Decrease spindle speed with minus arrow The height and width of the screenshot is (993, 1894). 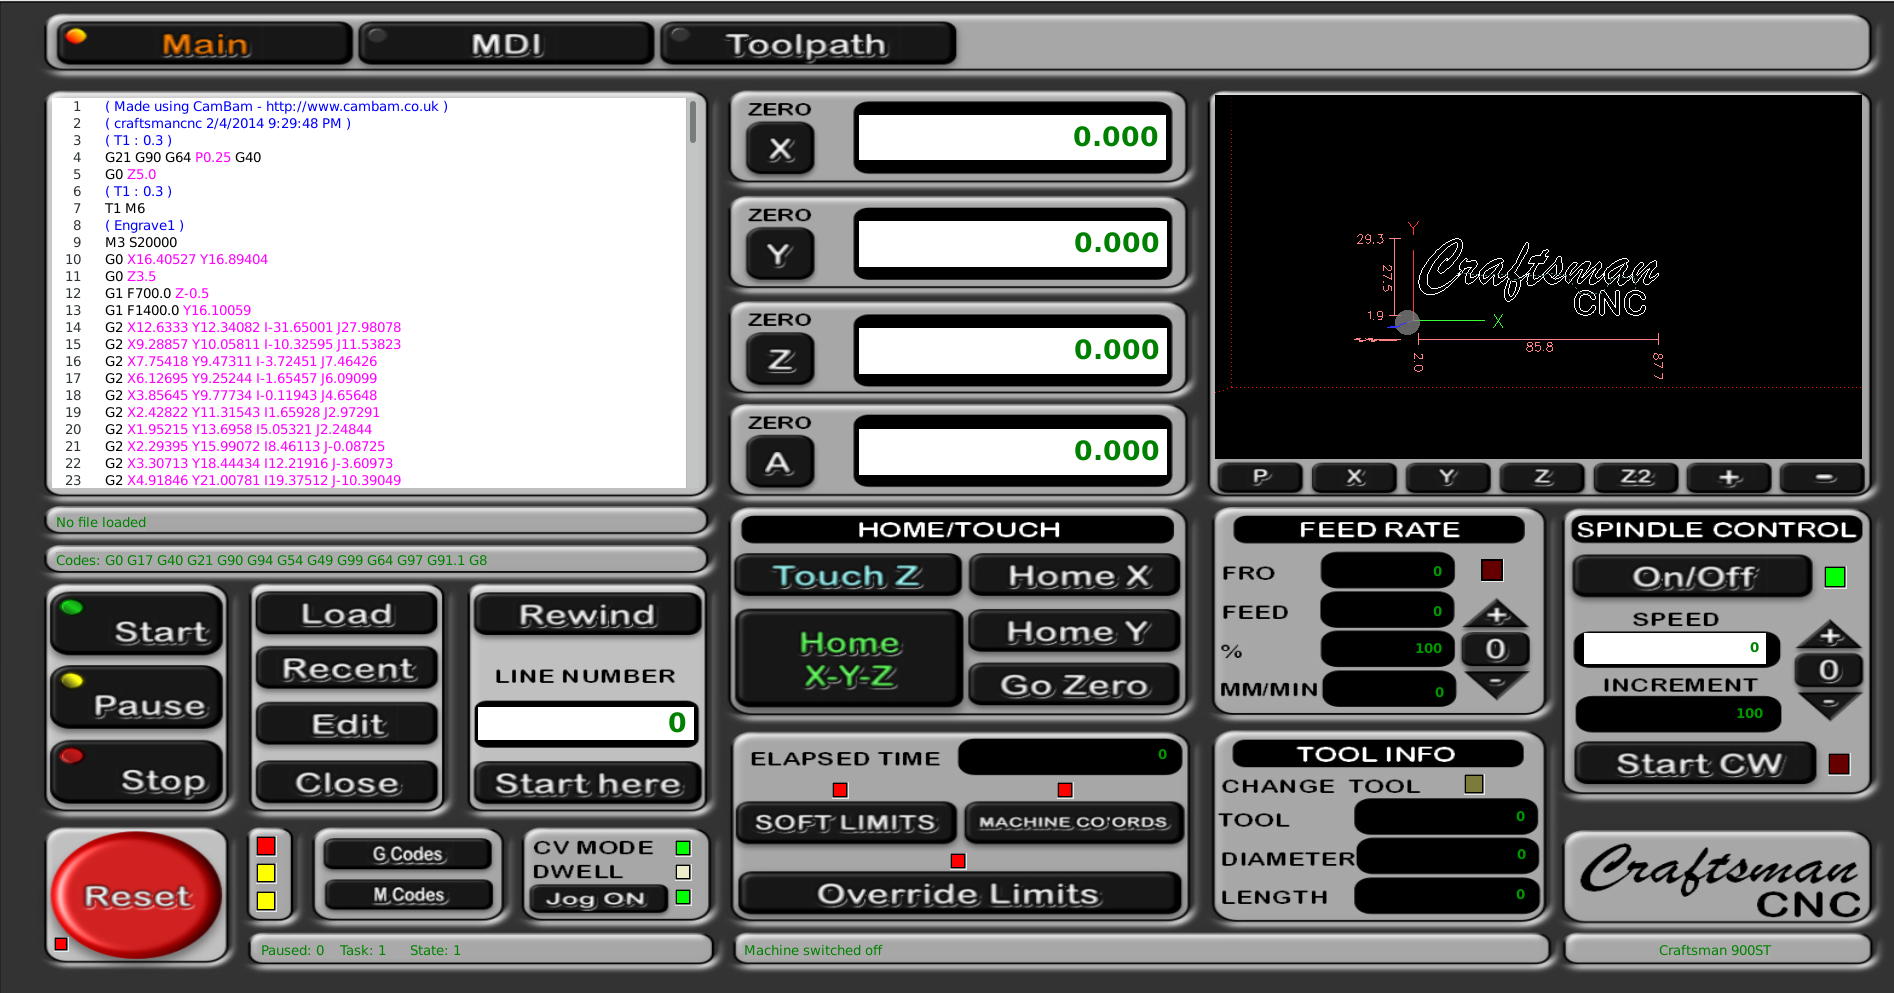click(x=1829, y=706)
